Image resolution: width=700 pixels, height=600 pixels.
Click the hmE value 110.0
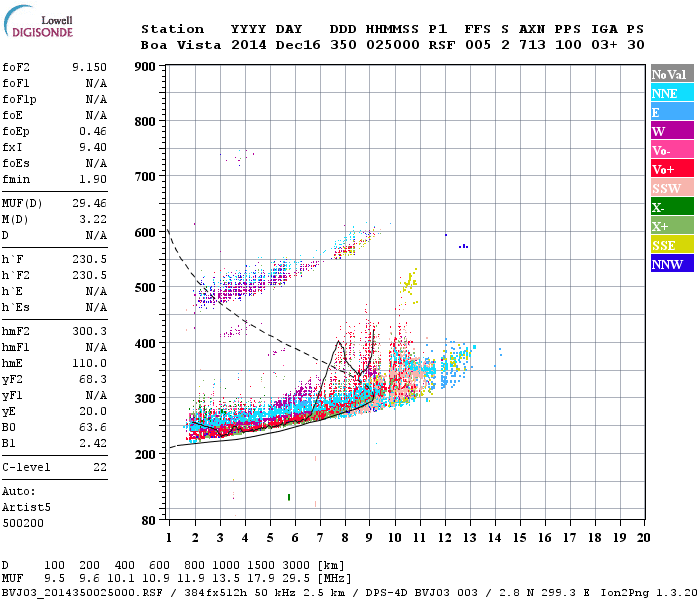tap(89, 363)
